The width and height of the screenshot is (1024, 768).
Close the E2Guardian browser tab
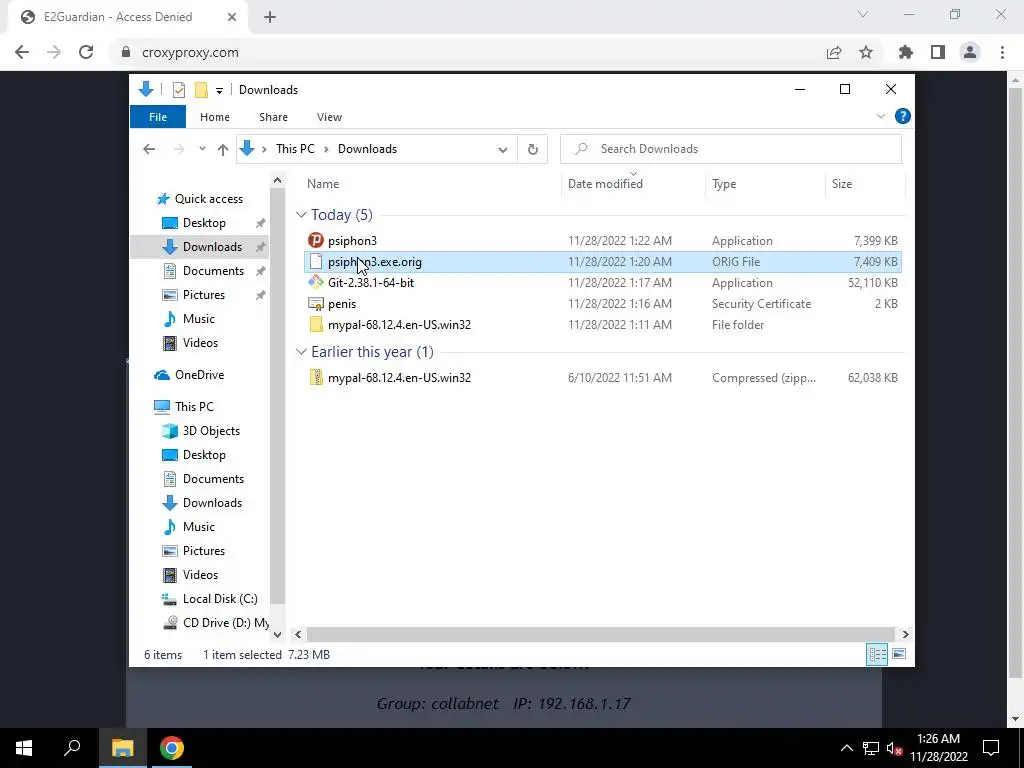(232, 17)
